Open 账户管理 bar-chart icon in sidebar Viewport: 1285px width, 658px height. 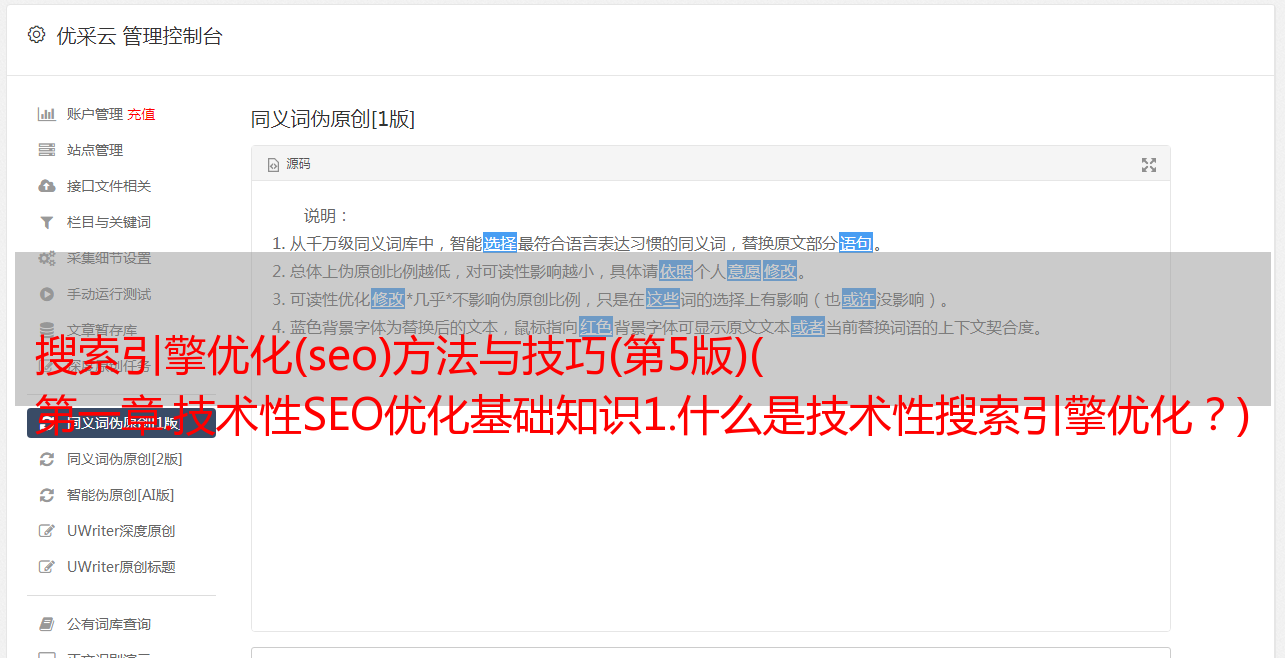coord(46,114)
